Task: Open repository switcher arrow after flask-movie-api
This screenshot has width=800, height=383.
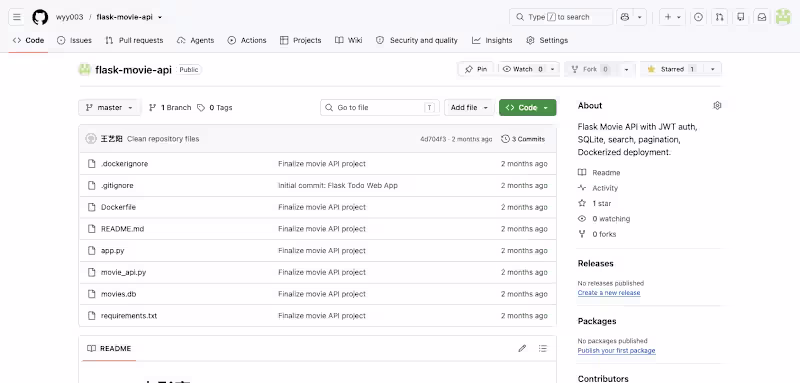Action: tap(160, 17)
